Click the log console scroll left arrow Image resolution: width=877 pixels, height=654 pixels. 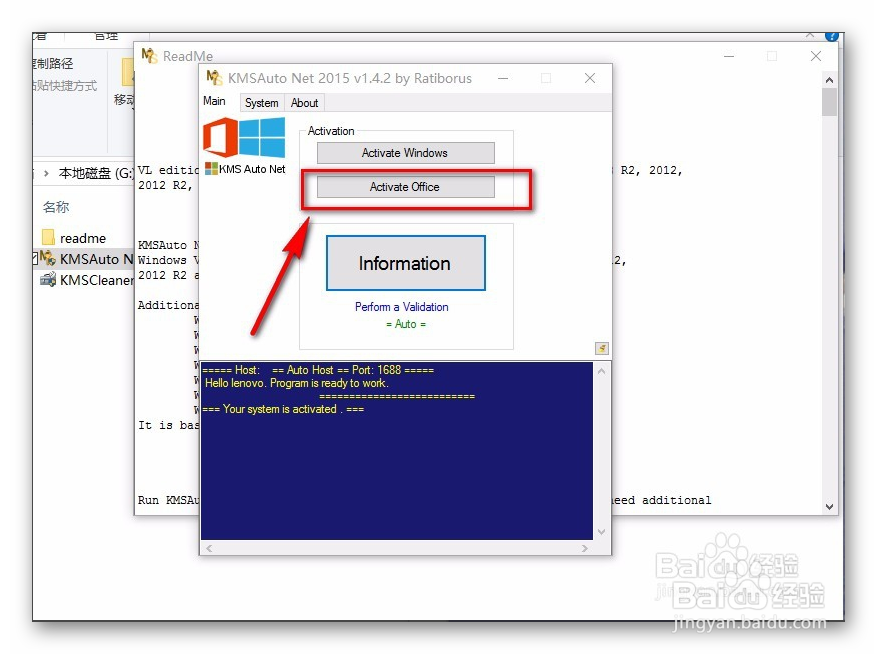[x=209, y=549]
